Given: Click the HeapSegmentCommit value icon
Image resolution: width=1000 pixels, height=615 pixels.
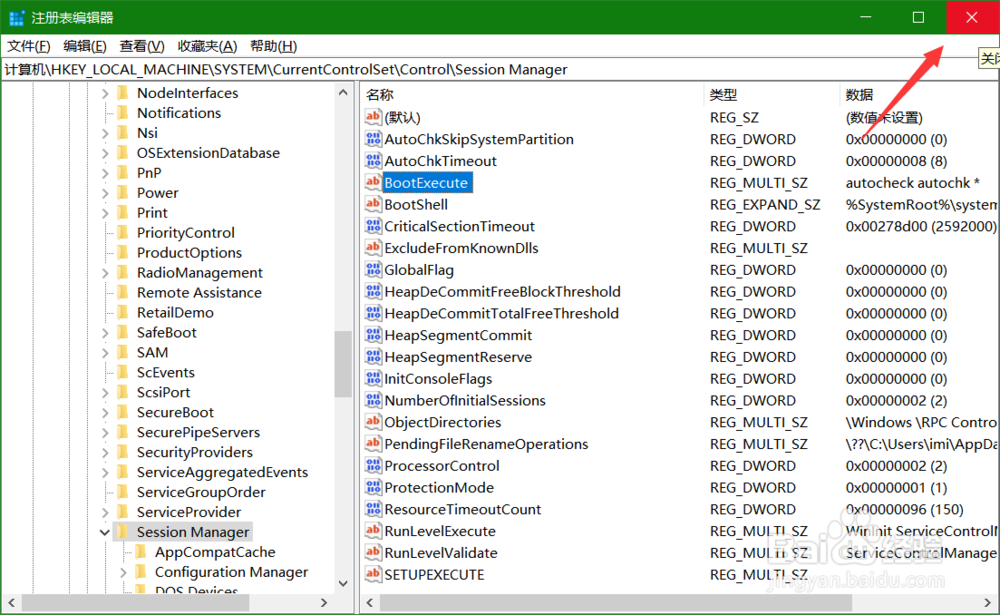Looking at the screenshot, I should (373, 334).
